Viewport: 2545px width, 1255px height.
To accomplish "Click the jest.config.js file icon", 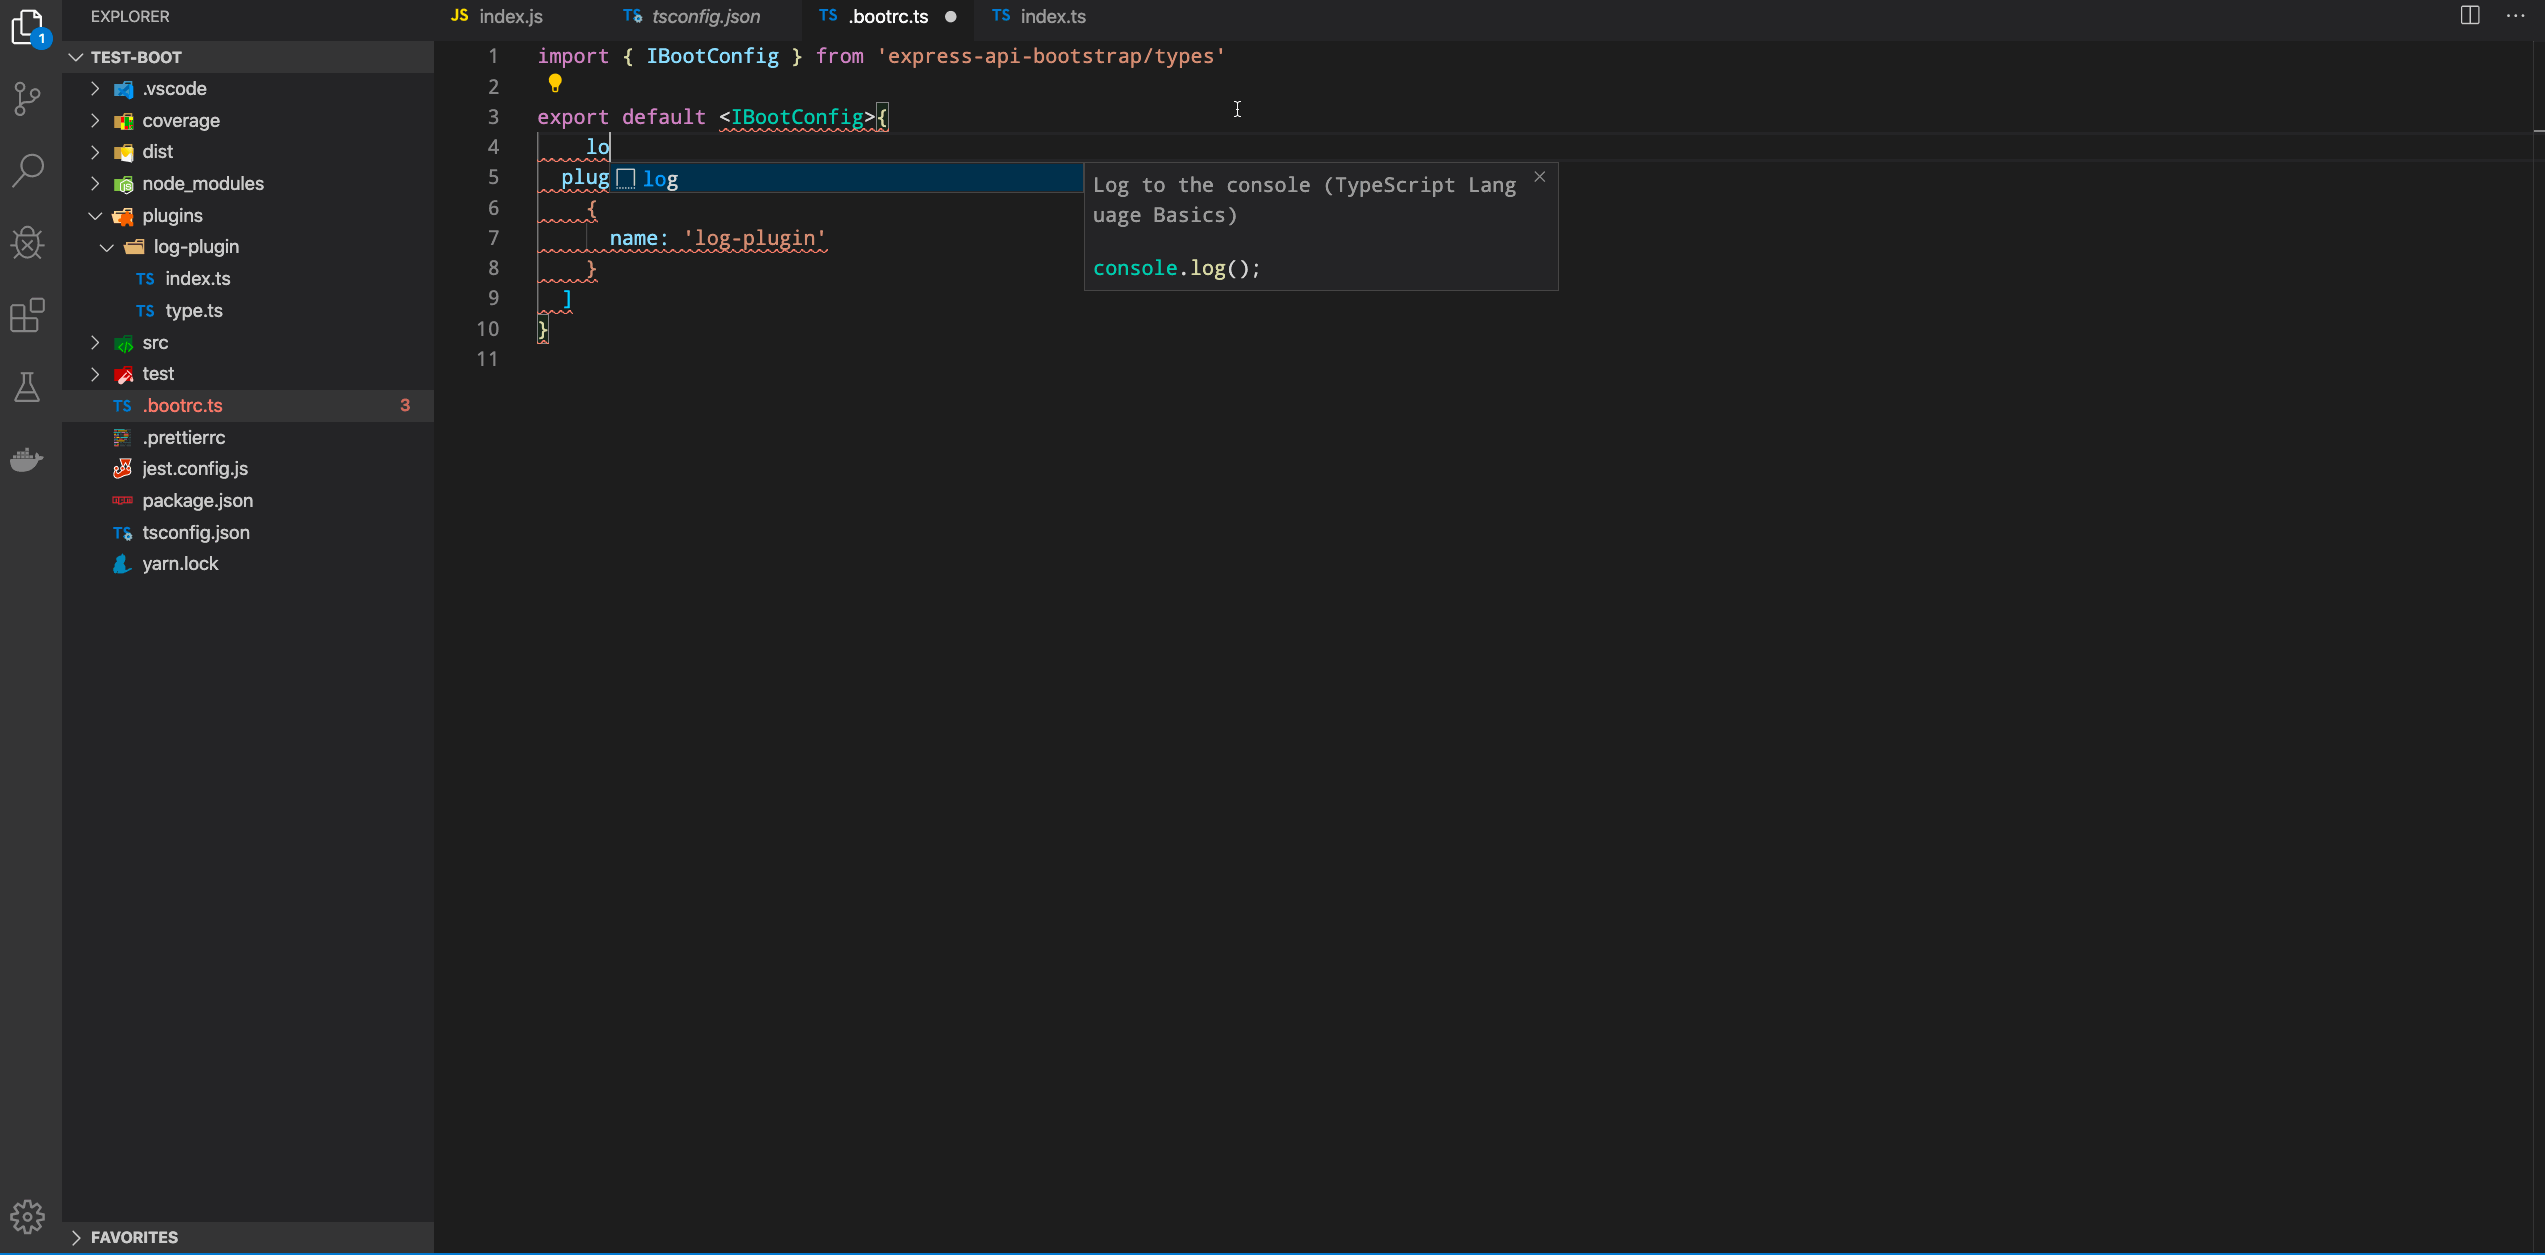I will click(x=122, y=469).
